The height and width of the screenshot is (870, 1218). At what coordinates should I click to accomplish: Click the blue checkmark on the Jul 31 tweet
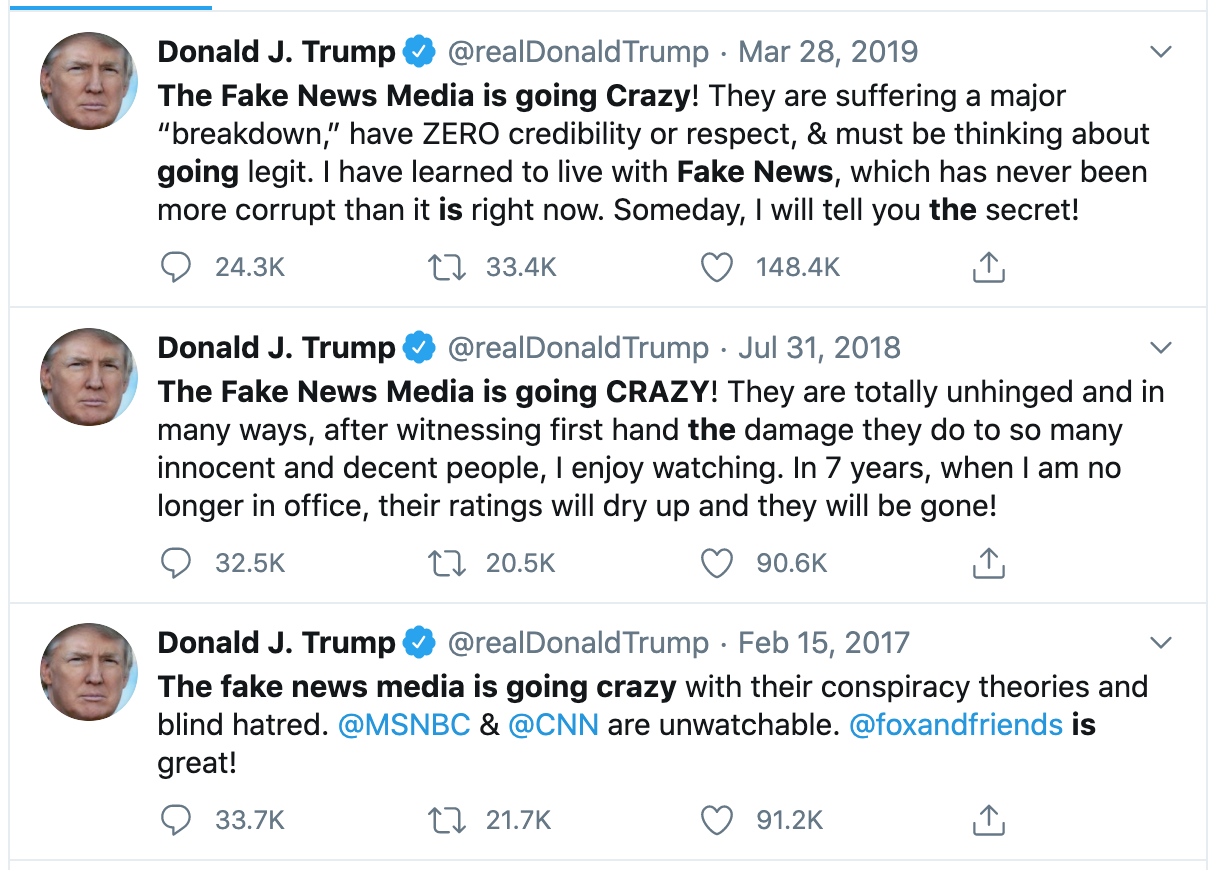tap(420, 347)
